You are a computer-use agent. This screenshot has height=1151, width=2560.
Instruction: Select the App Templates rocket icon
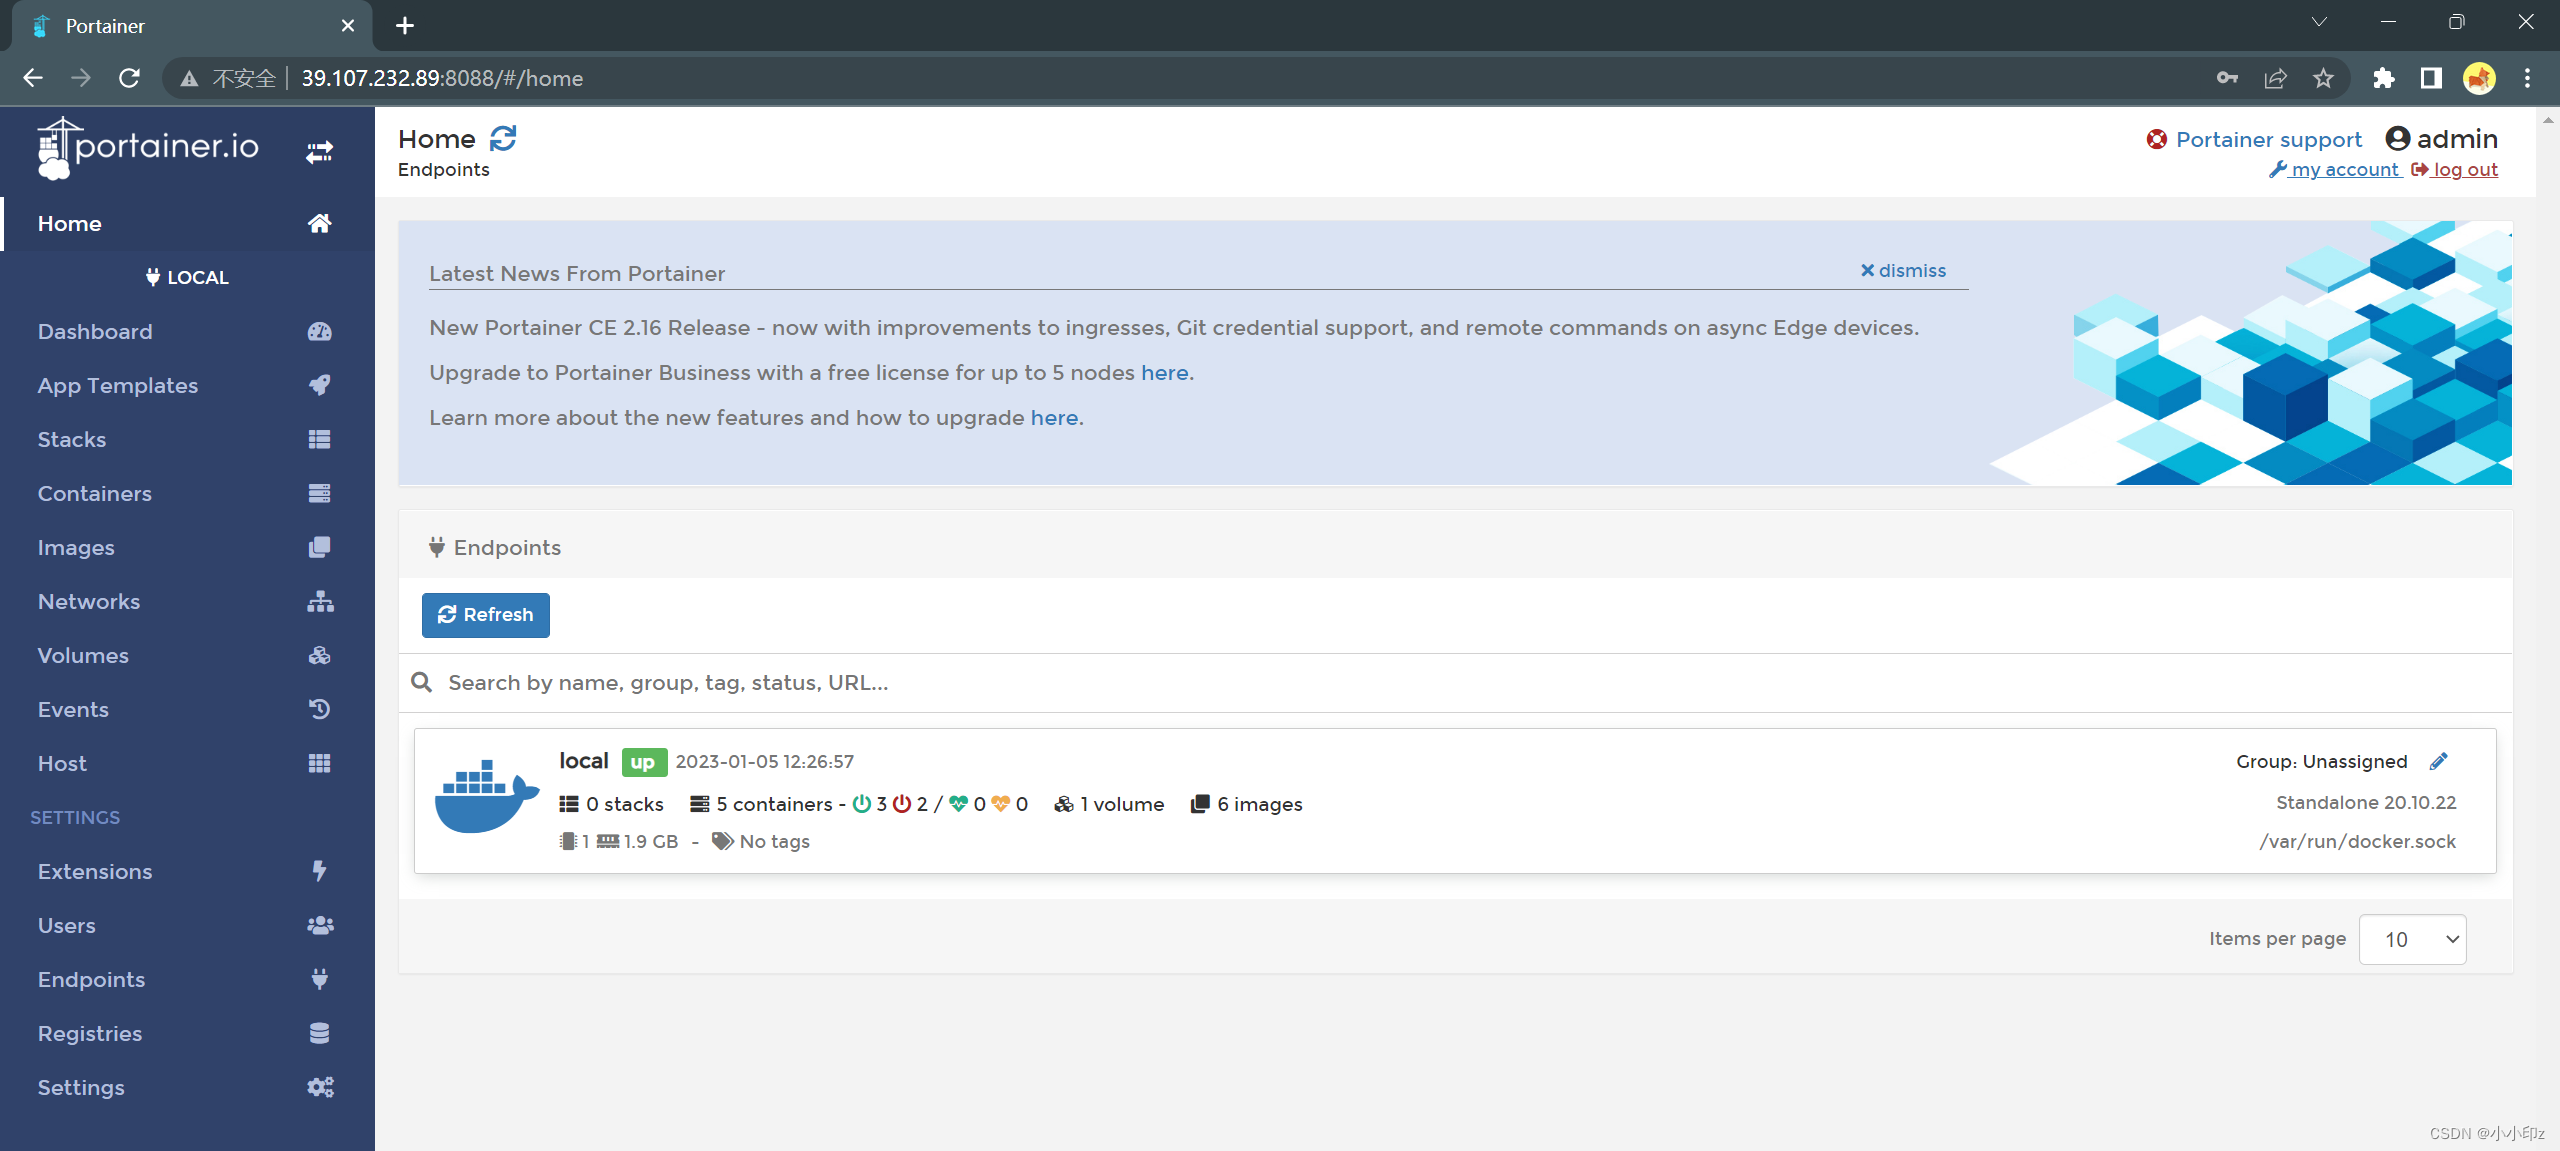coord(318,385)
